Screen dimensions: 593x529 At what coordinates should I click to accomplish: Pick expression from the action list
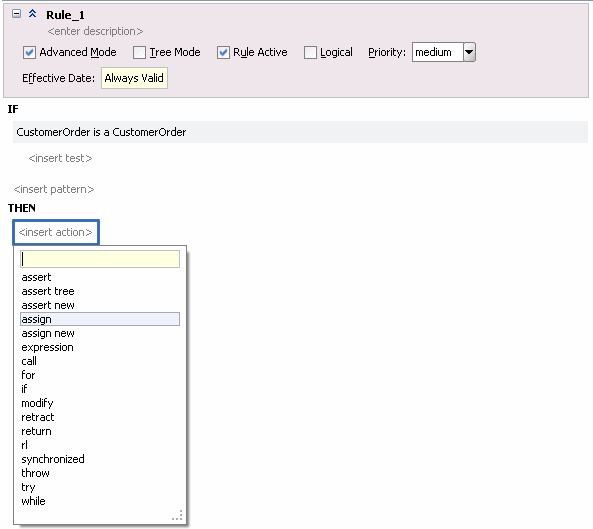point(100,347)
